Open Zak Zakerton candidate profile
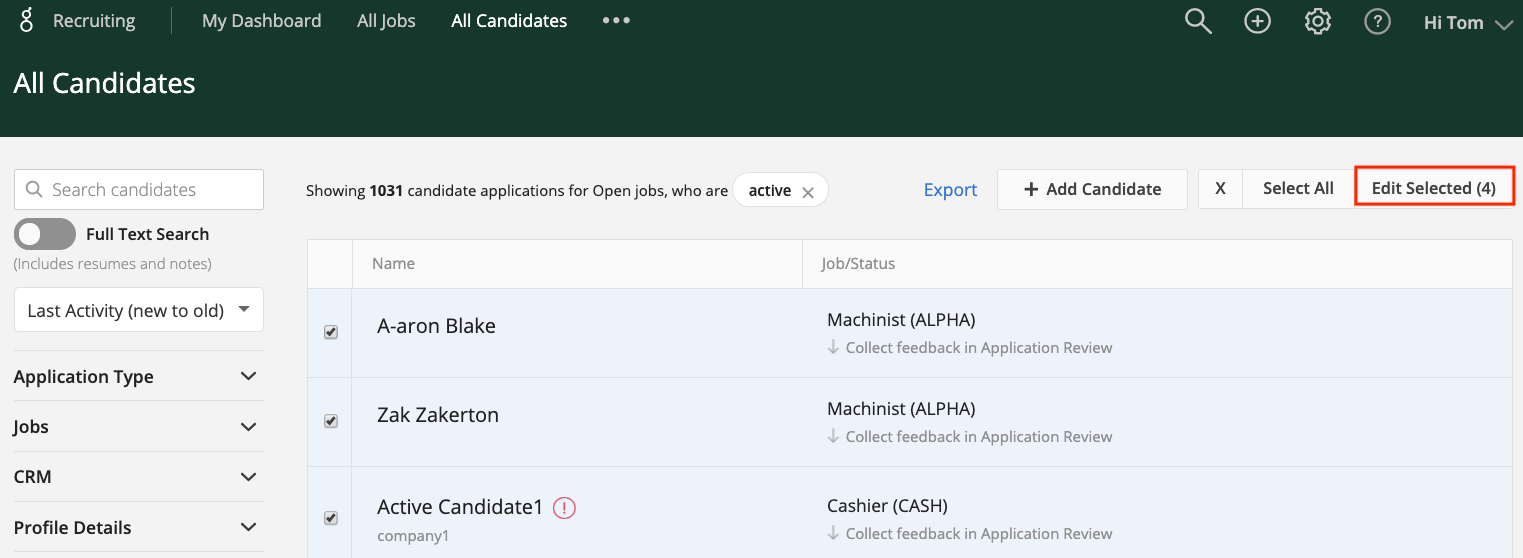The height and width of the screenshot is (558, 1523). pos(438,415)
